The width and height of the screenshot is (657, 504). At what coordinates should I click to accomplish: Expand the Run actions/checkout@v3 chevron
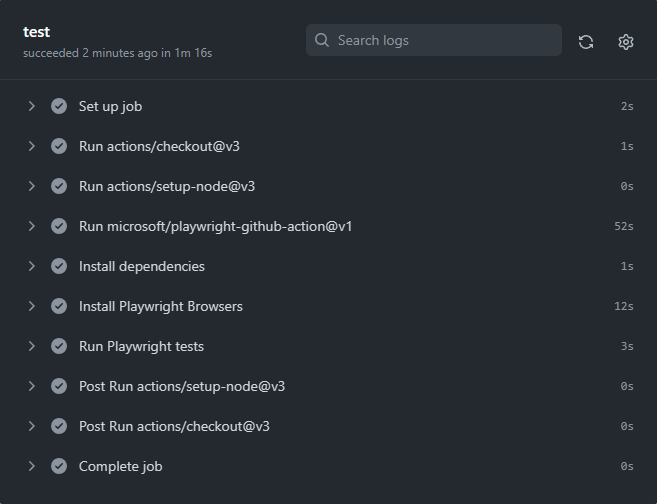31,146
